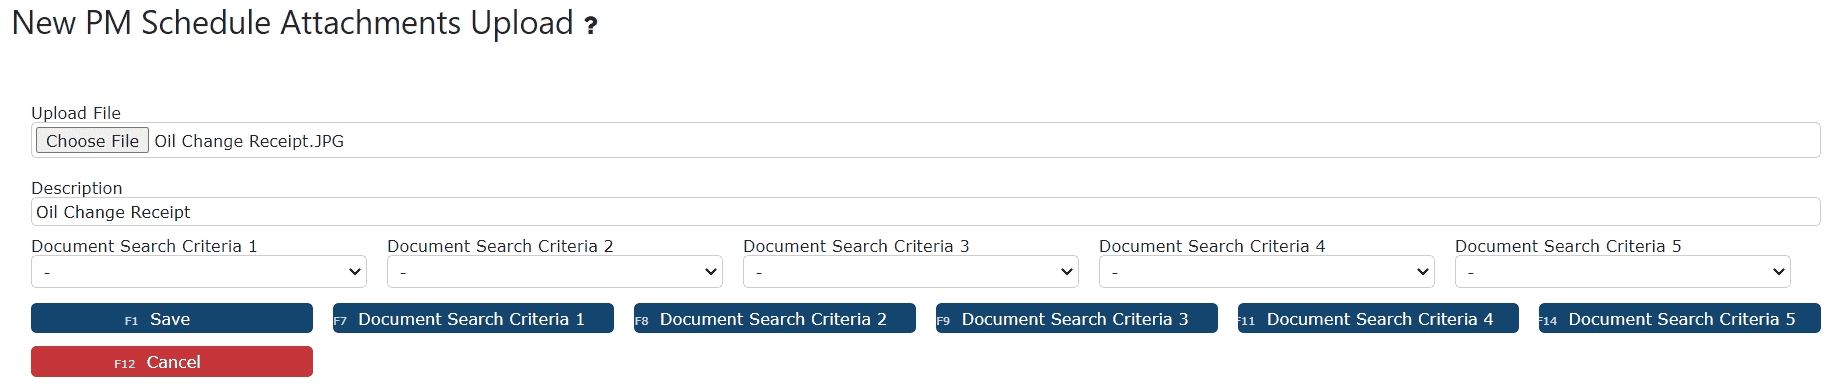
Task: Click the F14 Document Search Criteria 5 button
Action: tap(1680, 319)
